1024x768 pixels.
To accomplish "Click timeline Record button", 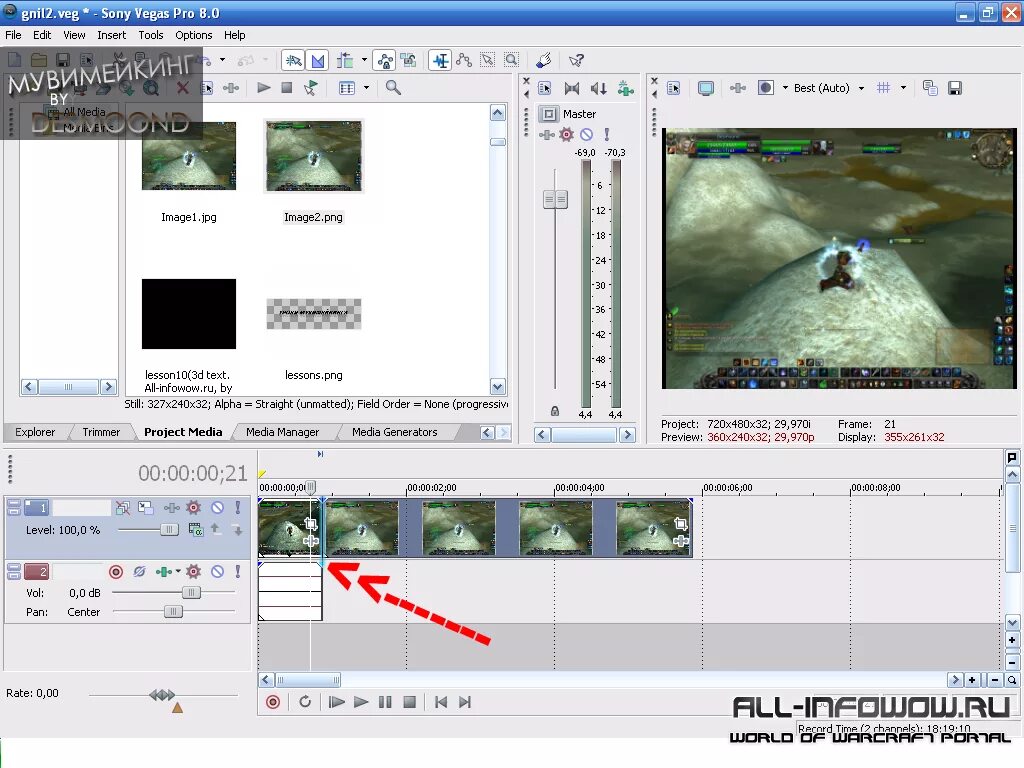I will pyautogui.click(x=274, y=702).
